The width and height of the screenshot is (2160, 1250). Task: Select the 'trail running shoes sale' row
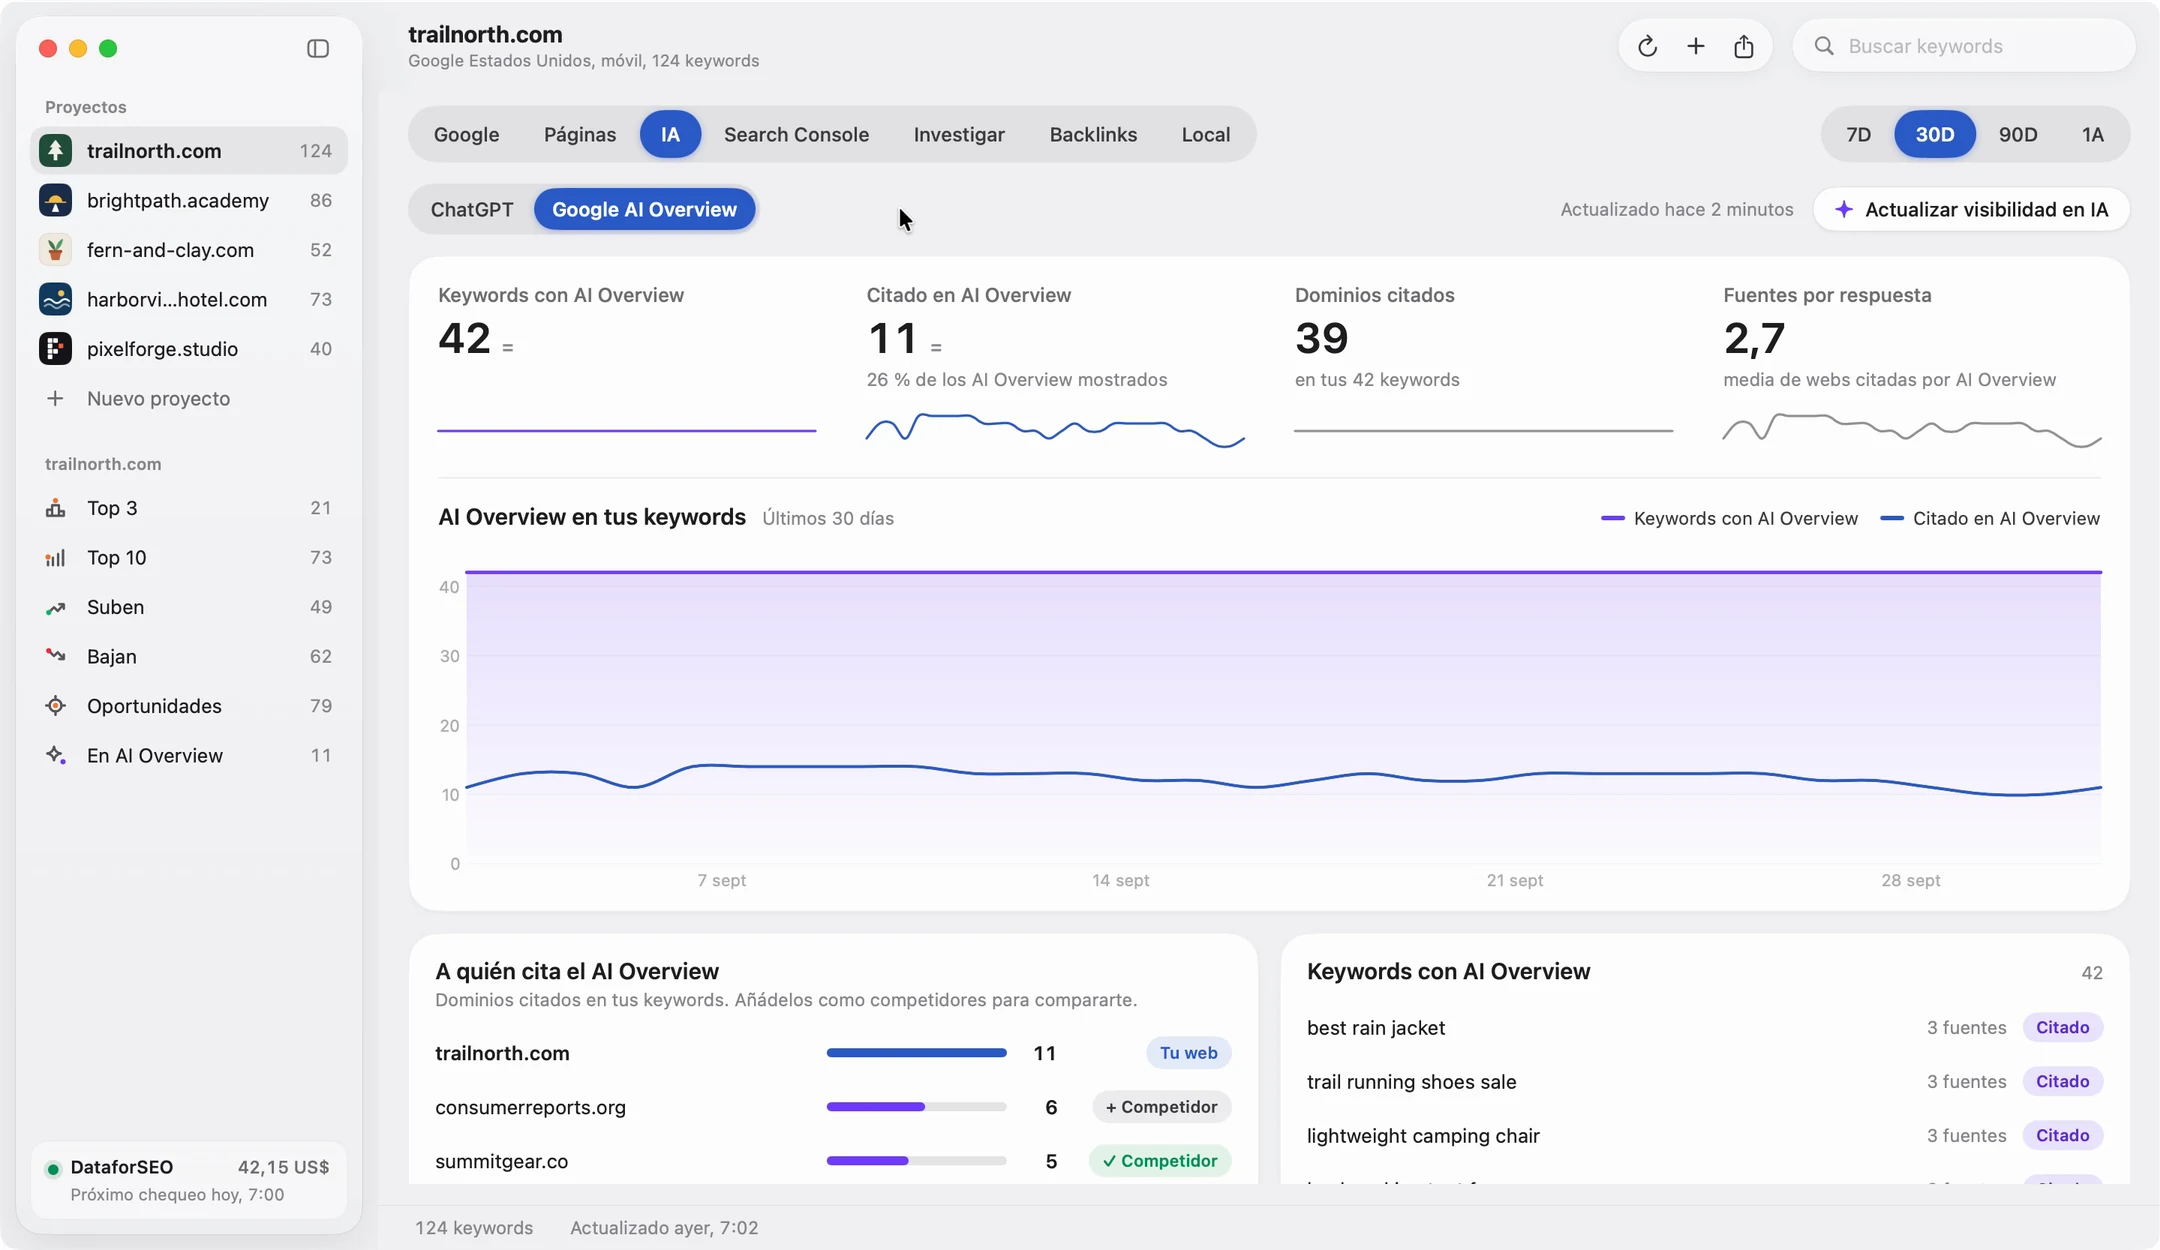1704,1082
